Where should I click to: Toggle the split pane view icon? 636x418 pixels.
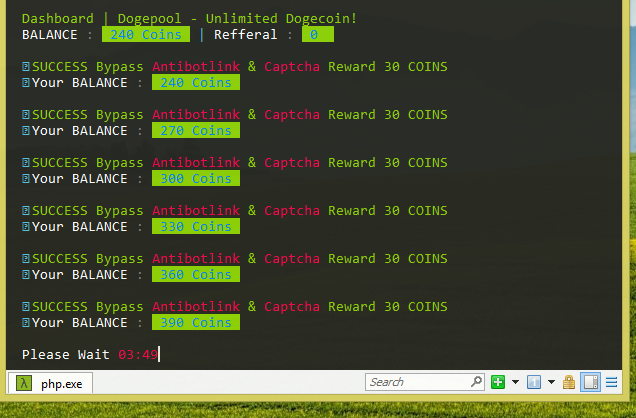[590, 382]
